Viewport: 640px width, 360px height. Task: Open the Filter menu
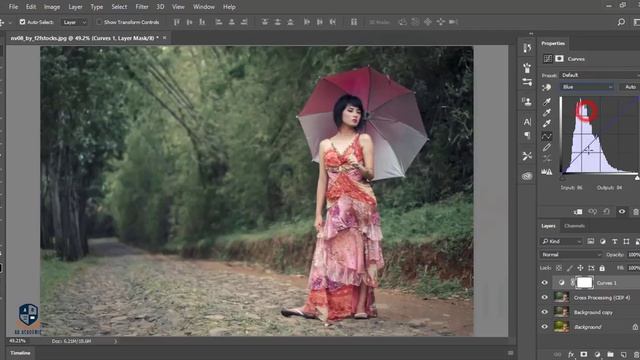point(142,7)
